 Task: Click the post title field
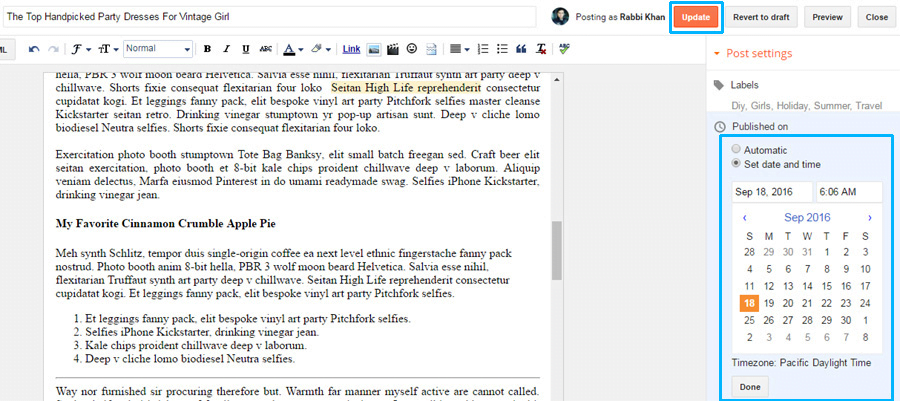click(x=269, y=17)
